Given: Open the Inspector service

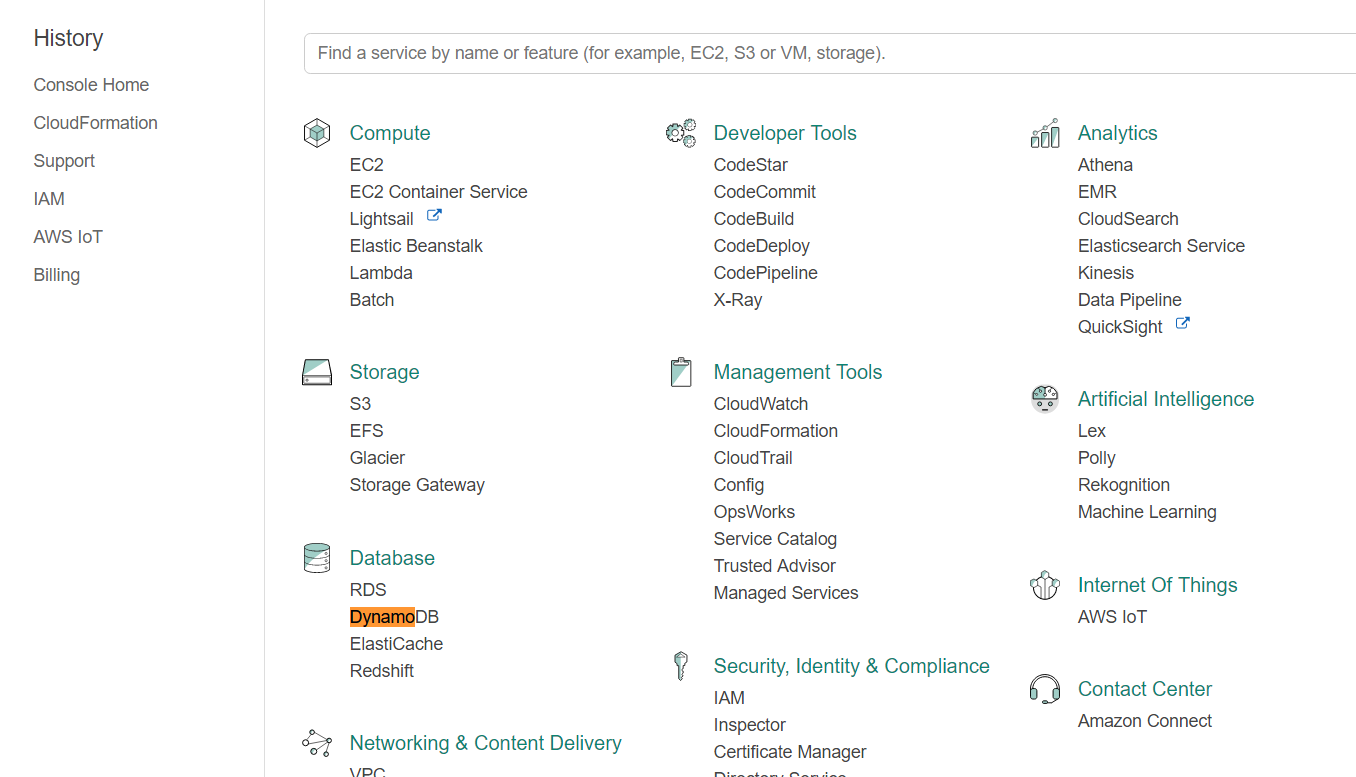Looking at the screenshot, I should tap(750, 725).
